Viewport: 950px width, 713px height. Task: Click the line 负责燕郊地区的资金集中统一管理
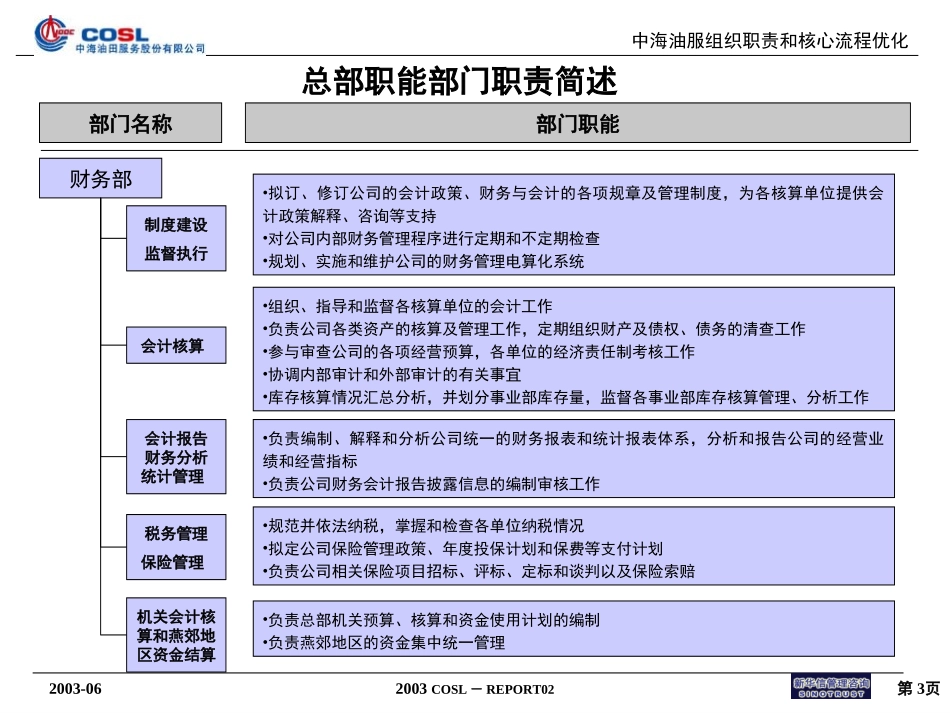point(384,643)
